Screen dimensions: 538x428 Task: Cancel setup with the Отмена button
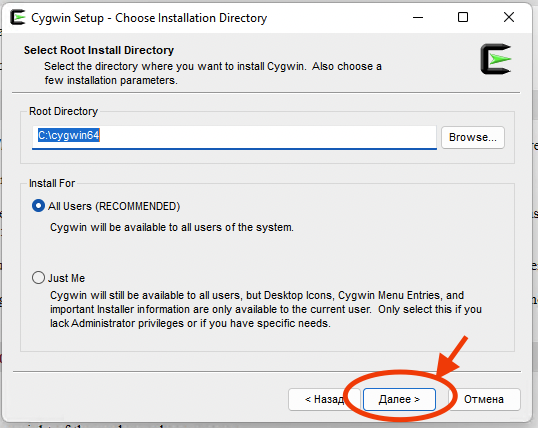(484, 399)
